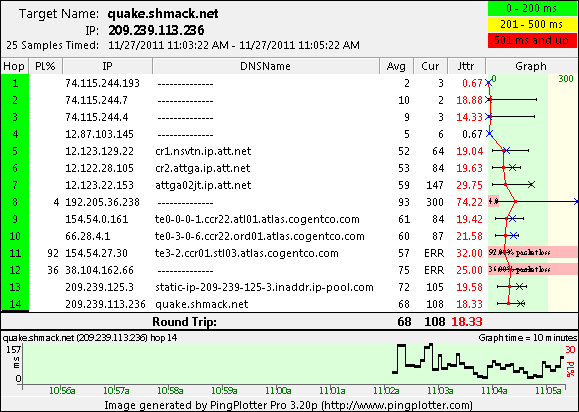
Task: Click quake.shmack.net in hop 14 row
Action: [x=202, y=304]
